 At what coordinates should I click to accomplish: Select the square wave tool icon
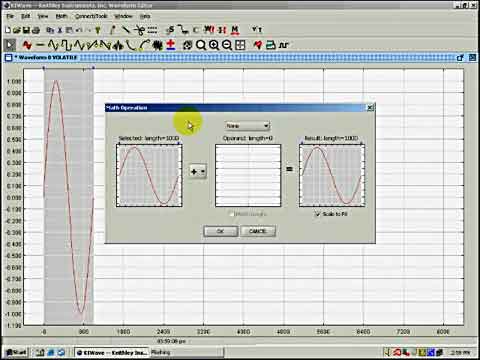pos(66,45)
